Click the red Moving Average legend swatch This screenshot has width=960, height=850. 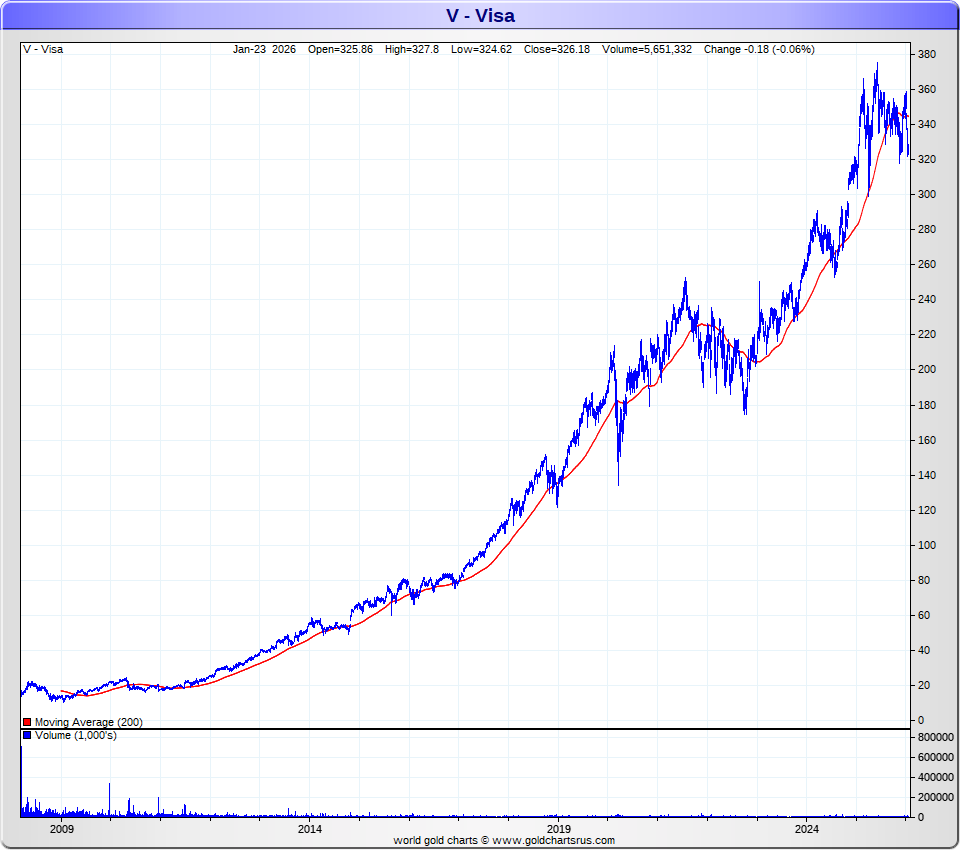point(27,722)
